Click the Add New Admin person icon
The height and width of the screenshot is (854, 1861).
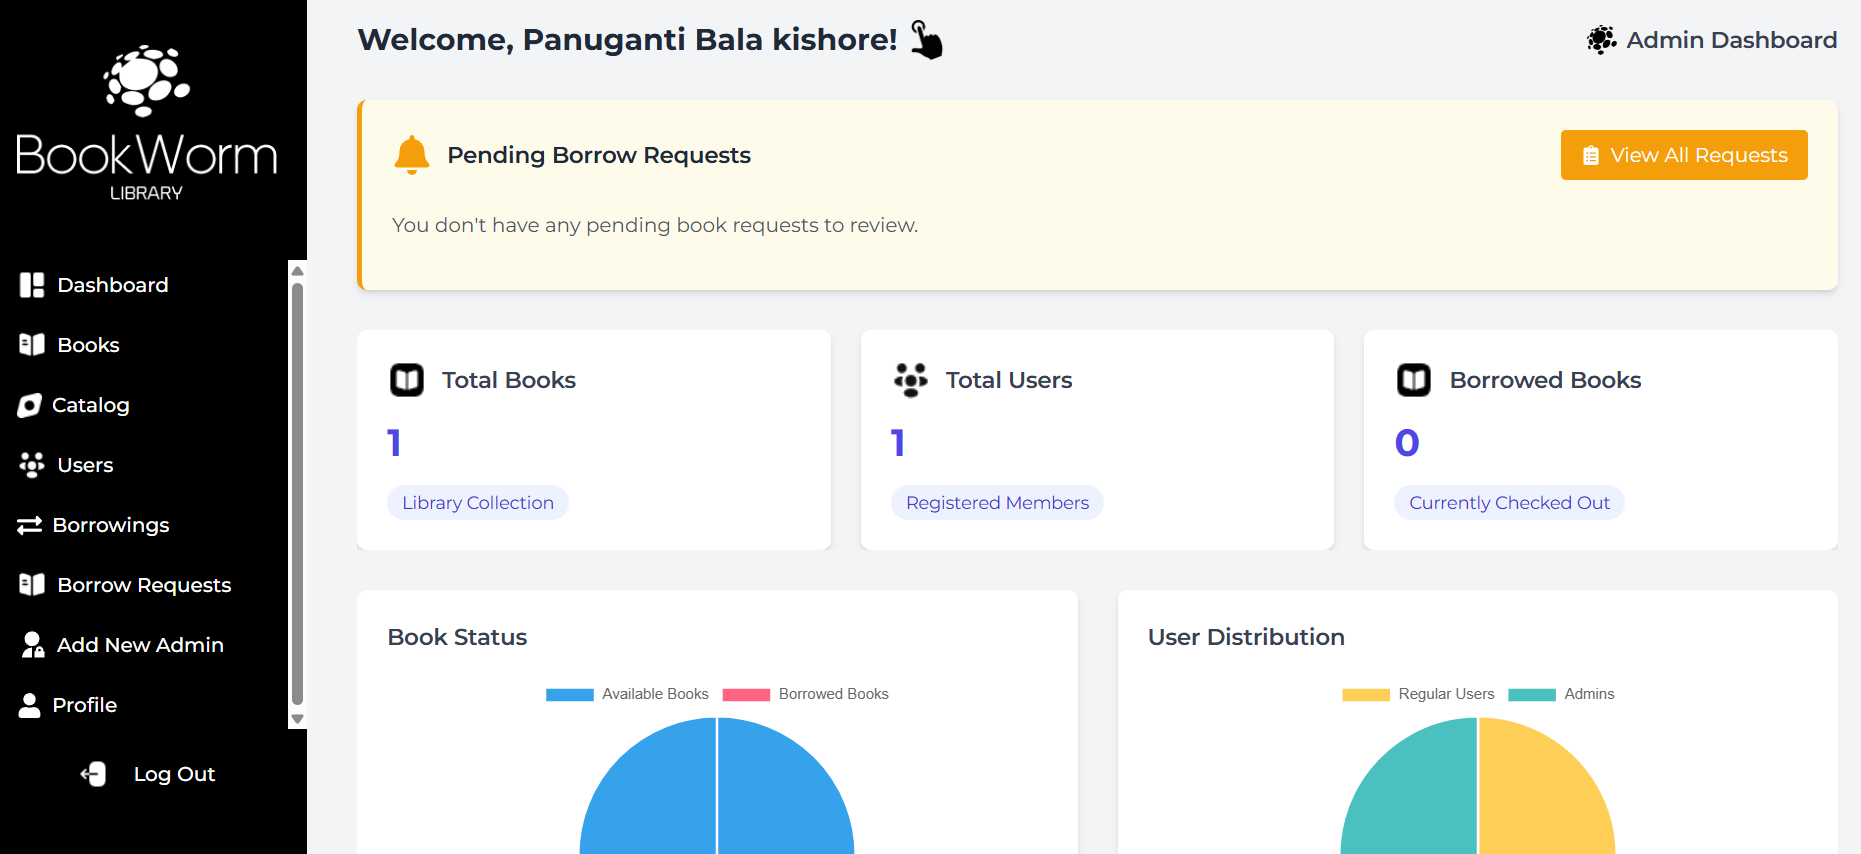[33, 645]
